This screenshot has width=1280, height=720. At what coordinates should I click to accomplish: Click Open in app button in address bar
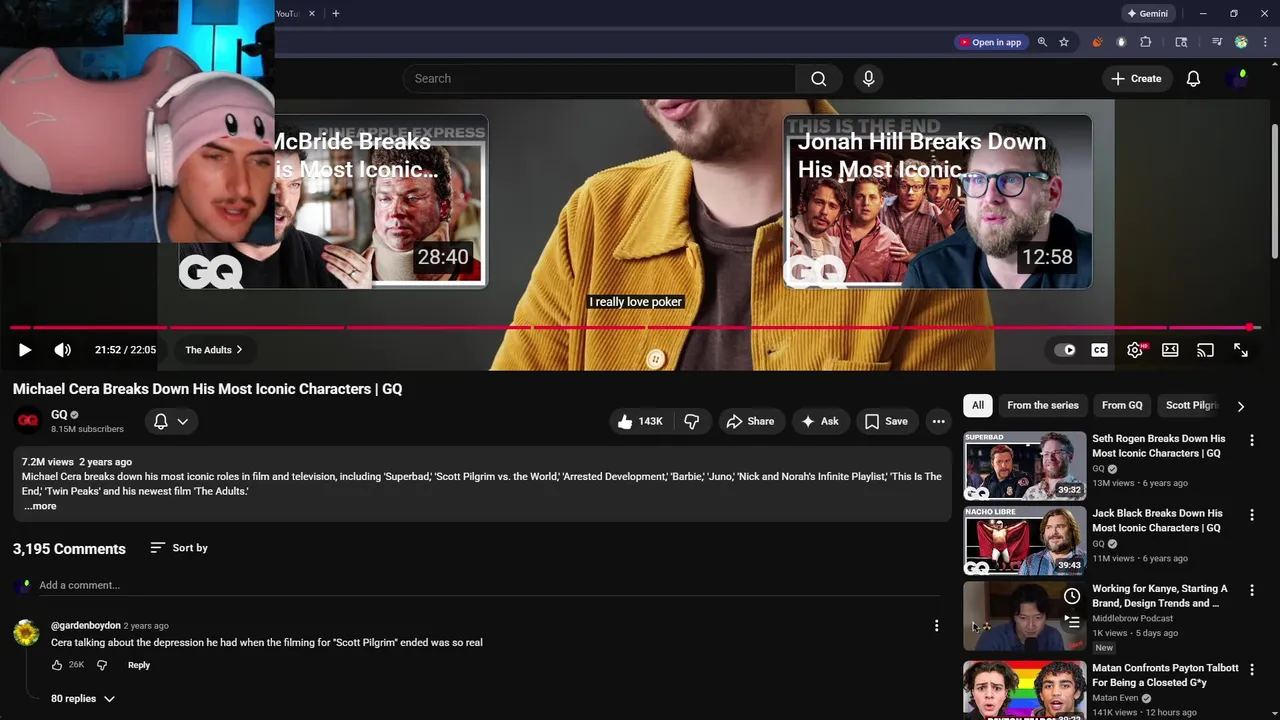tap(991, 42)
